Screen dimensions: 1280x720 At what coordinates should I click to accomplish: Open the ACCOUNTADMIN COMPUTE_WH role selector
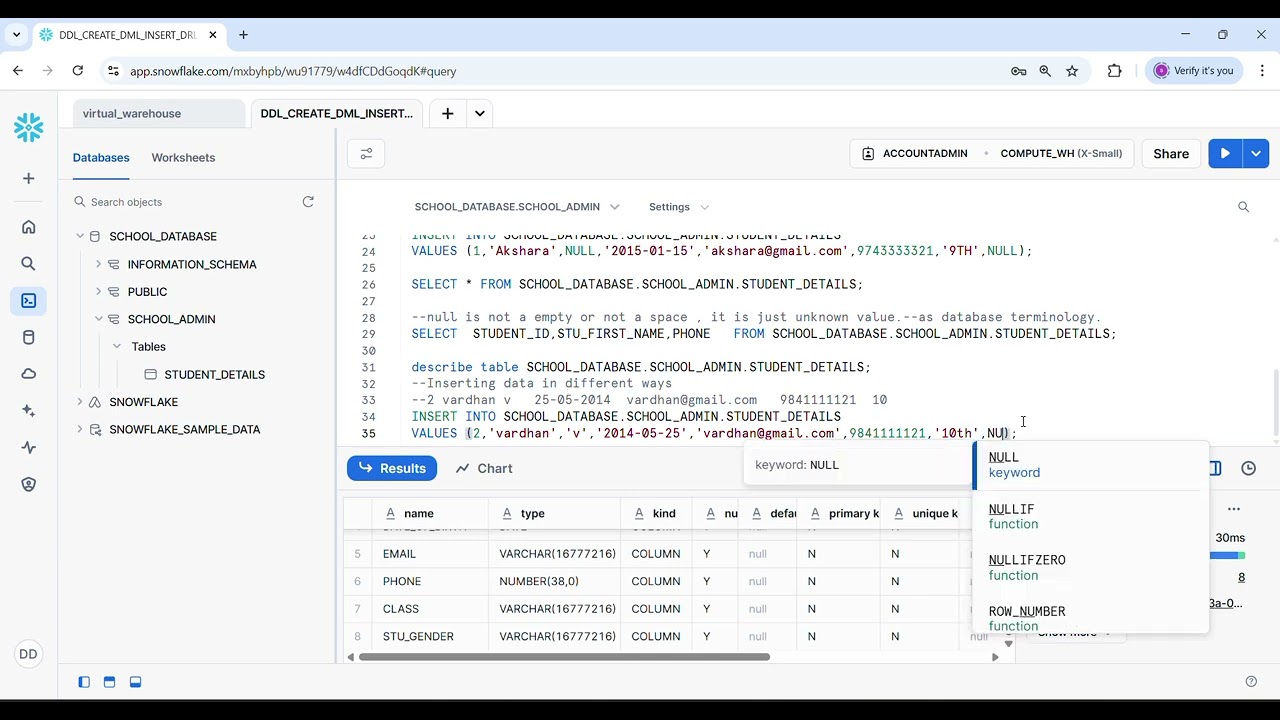tap(992, 153)
